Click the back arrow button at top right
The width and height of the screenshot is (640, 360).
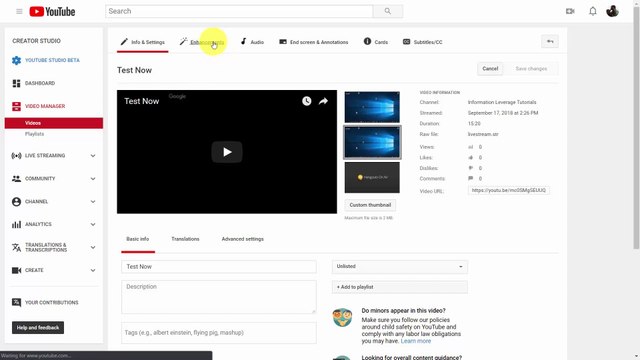click(550, 42)
